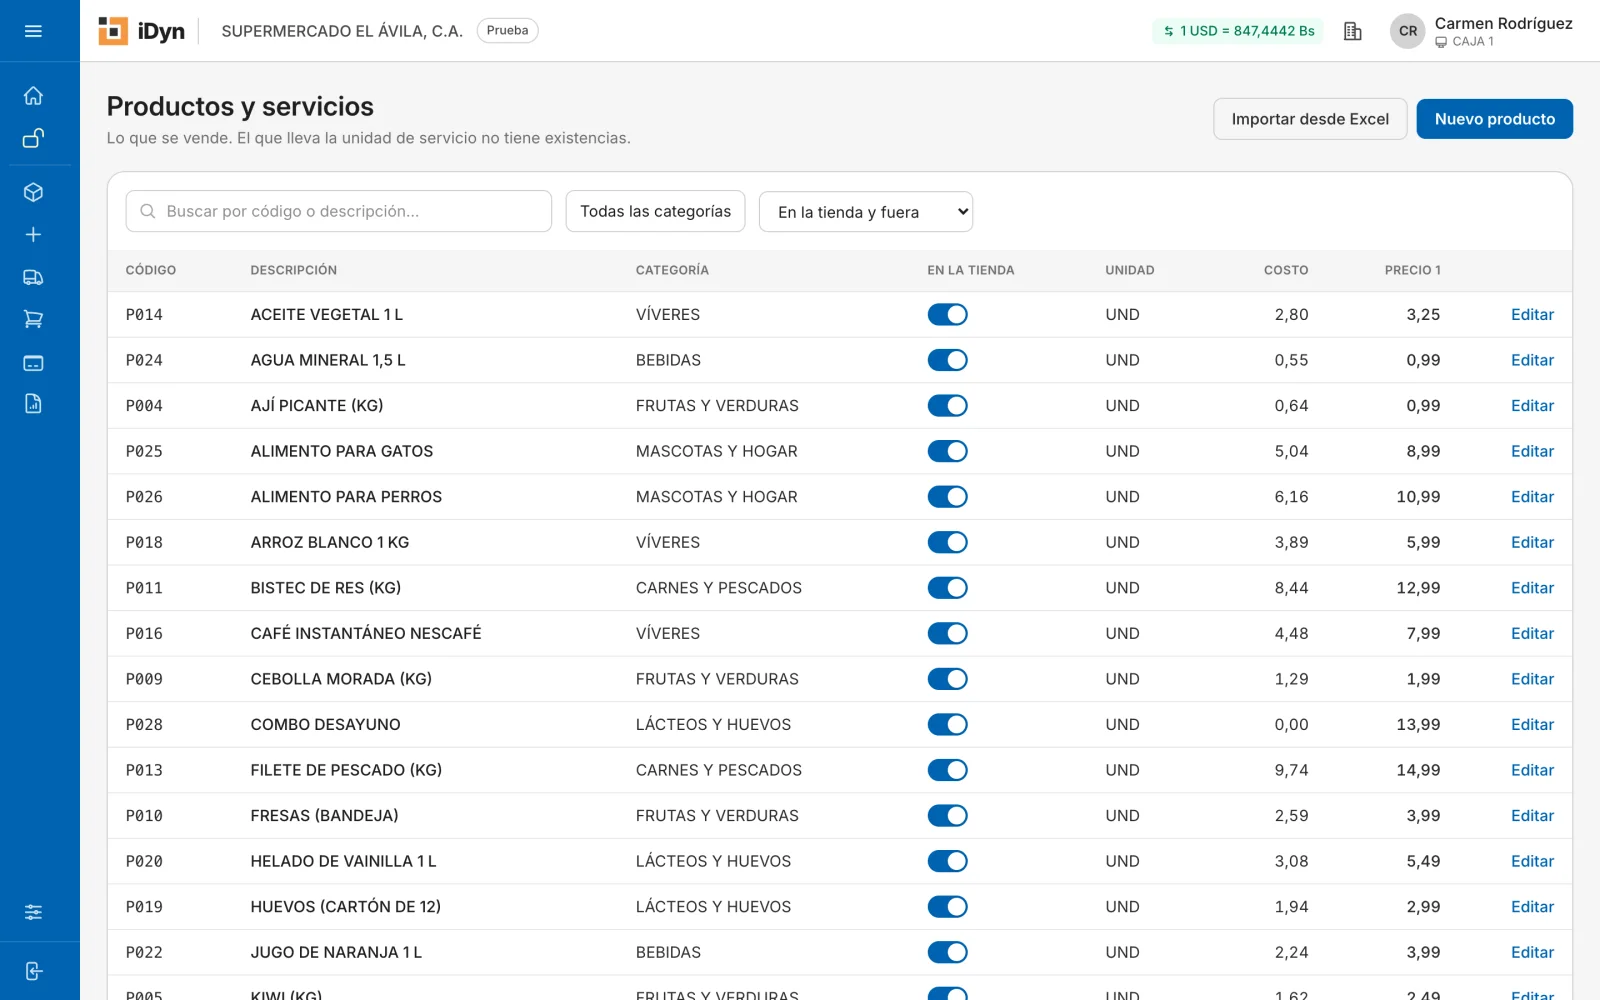
Task: Click the DESCRIPCIÓN column header
Action: pyautogui.click(x=293, y=270)
